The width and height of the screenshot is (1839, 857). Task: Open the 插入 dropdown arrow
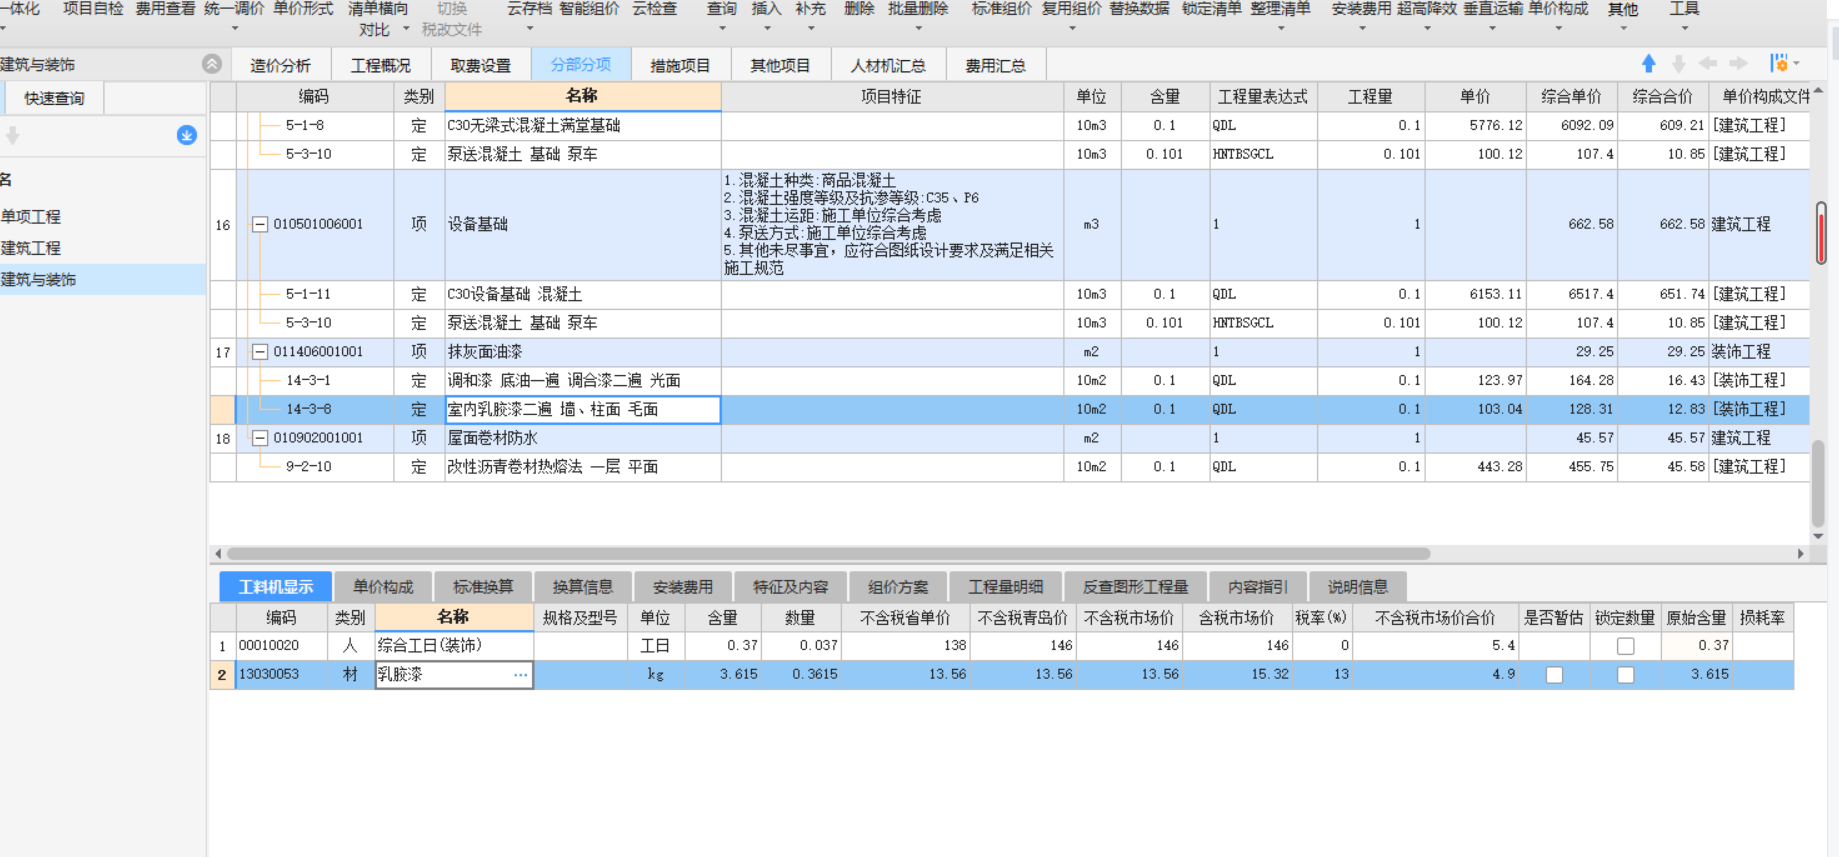767,29
